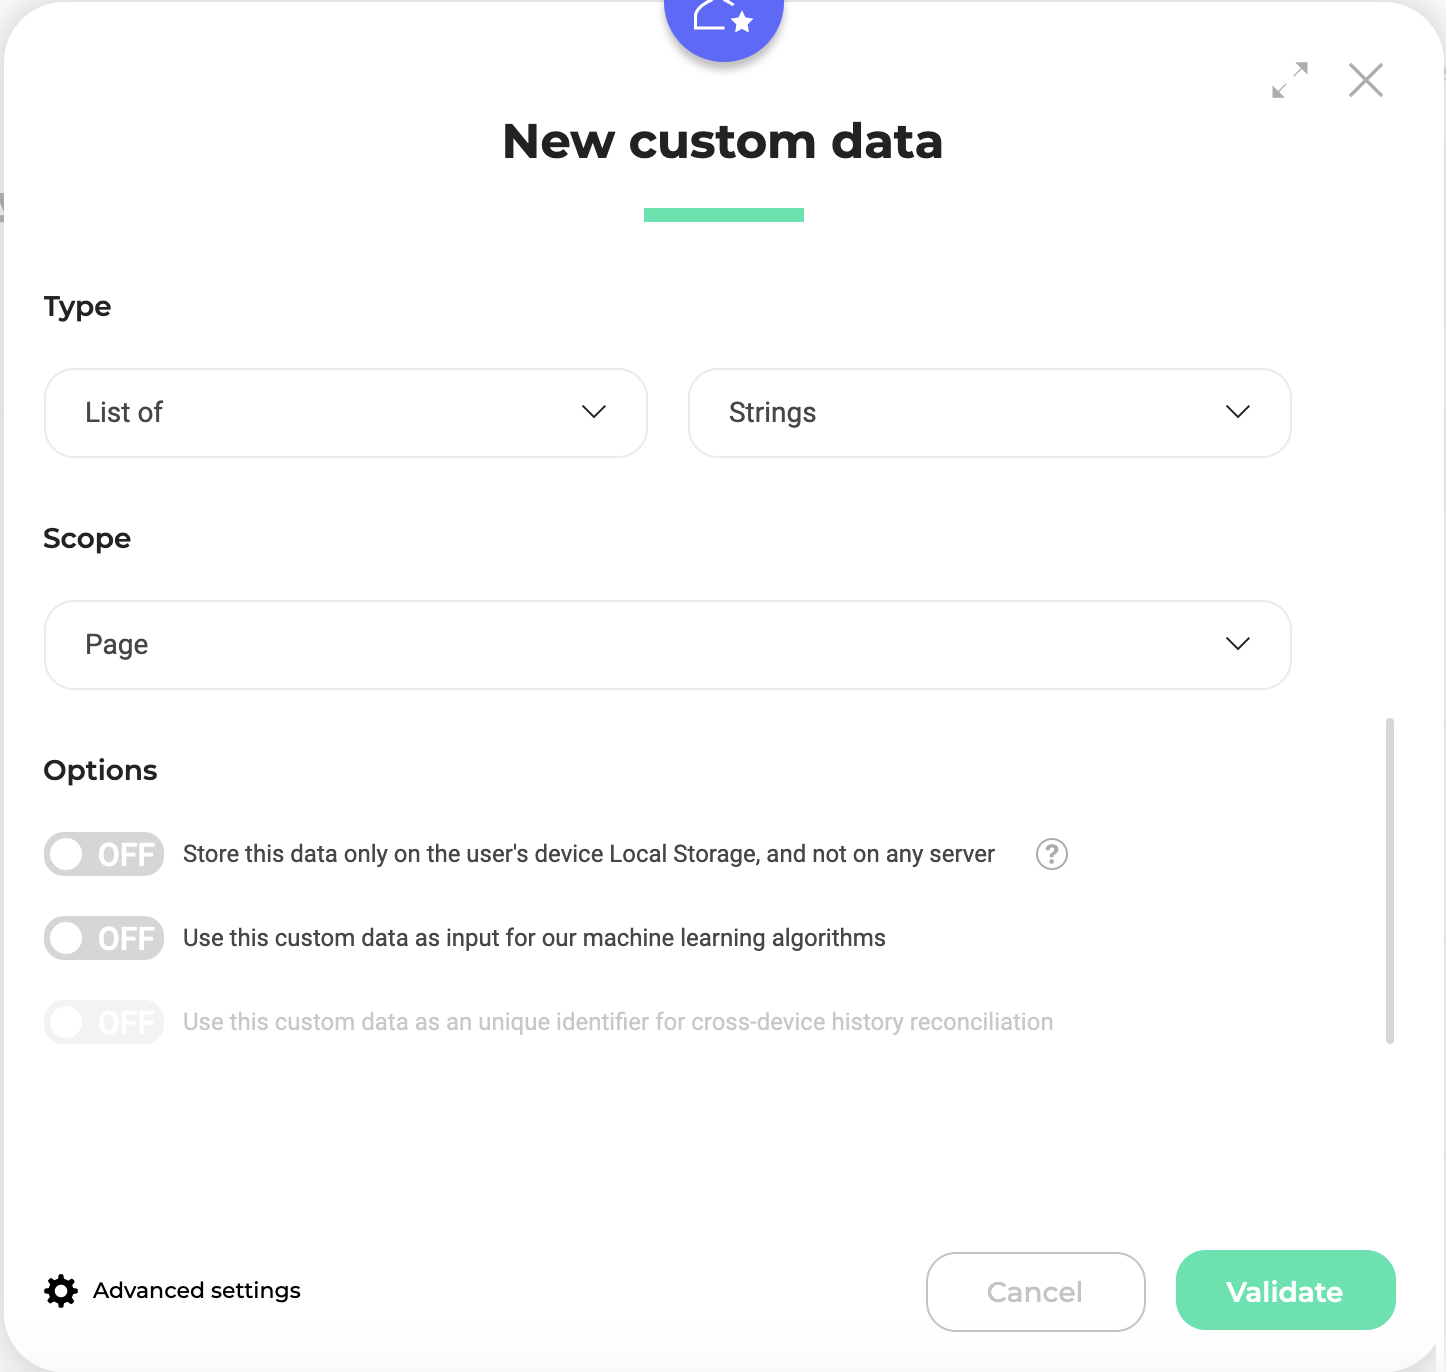Click the blue custom data star icon

(724, 20)
